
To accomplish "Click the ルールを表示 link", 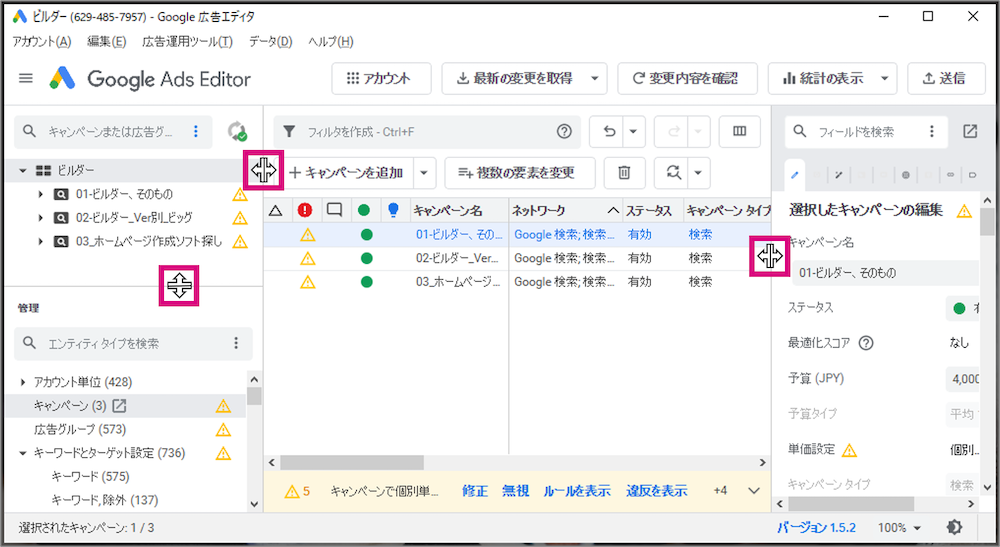I will (x=577, y=490).
